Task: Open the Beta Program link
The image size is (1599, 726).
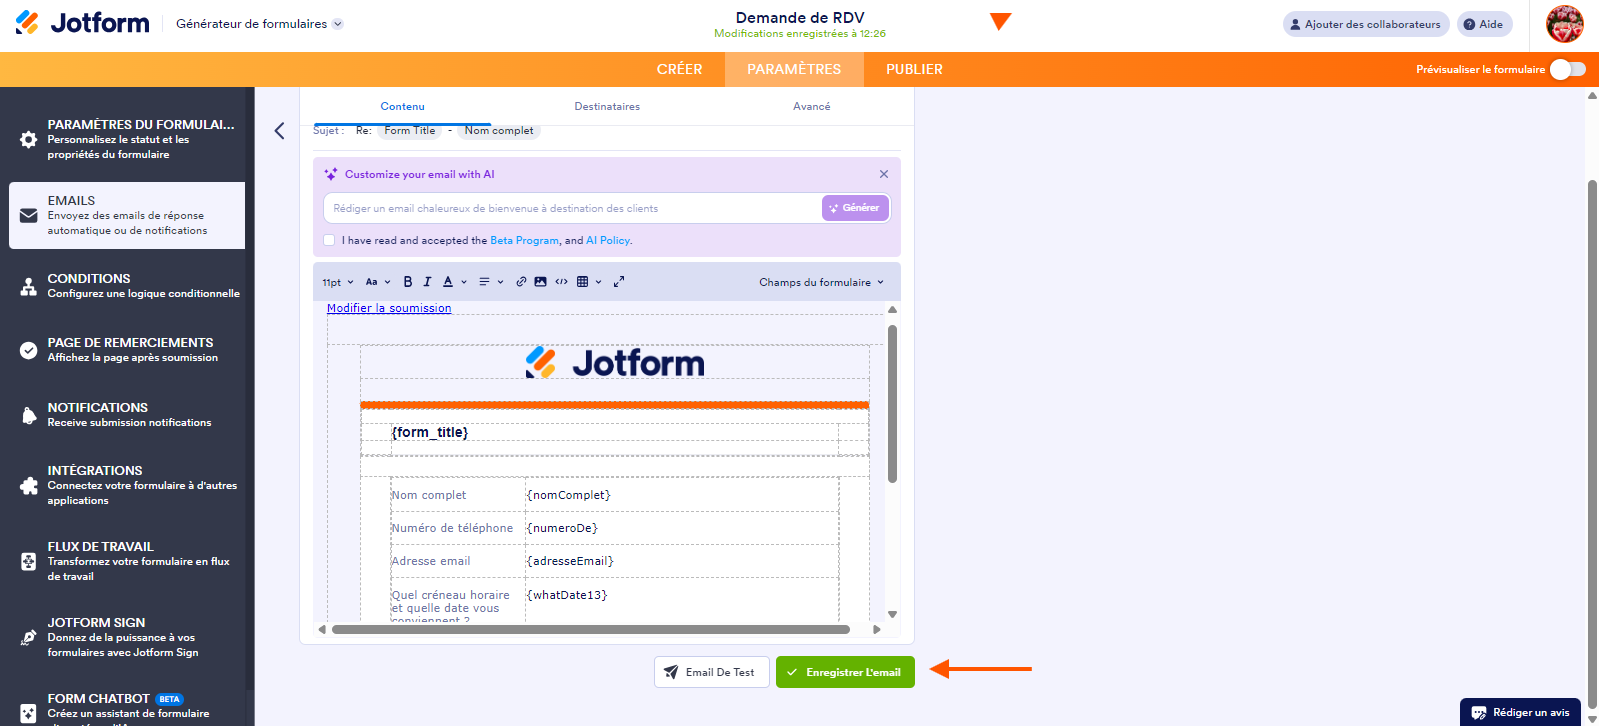Action: pyautogui.click(x=524, y=240)
